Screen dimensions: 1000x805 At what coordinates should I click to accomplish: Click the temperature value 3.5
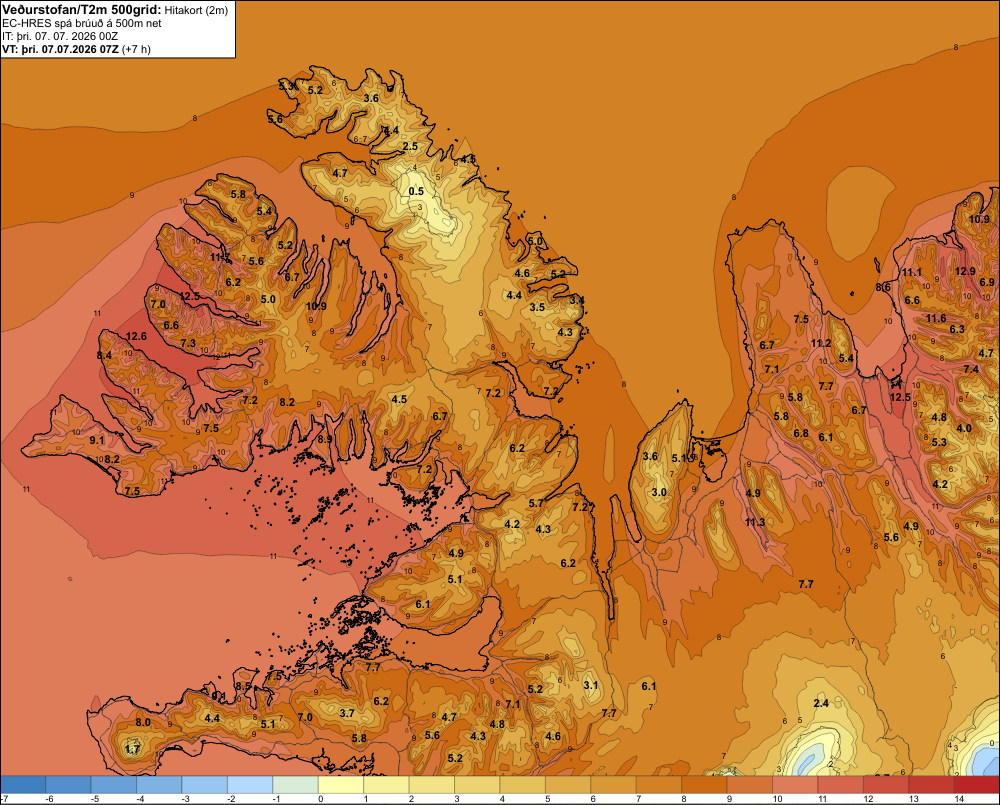click(x=537, y=307)
